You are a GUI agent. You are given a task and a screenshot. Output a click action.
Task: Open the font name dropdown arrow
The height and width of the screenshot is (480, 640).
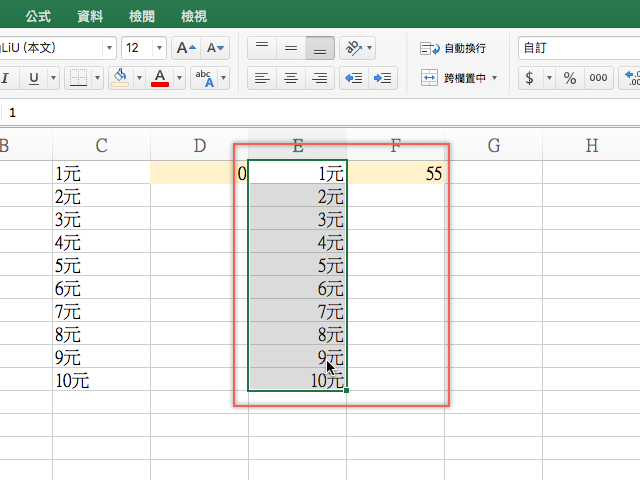coord(109,48)
